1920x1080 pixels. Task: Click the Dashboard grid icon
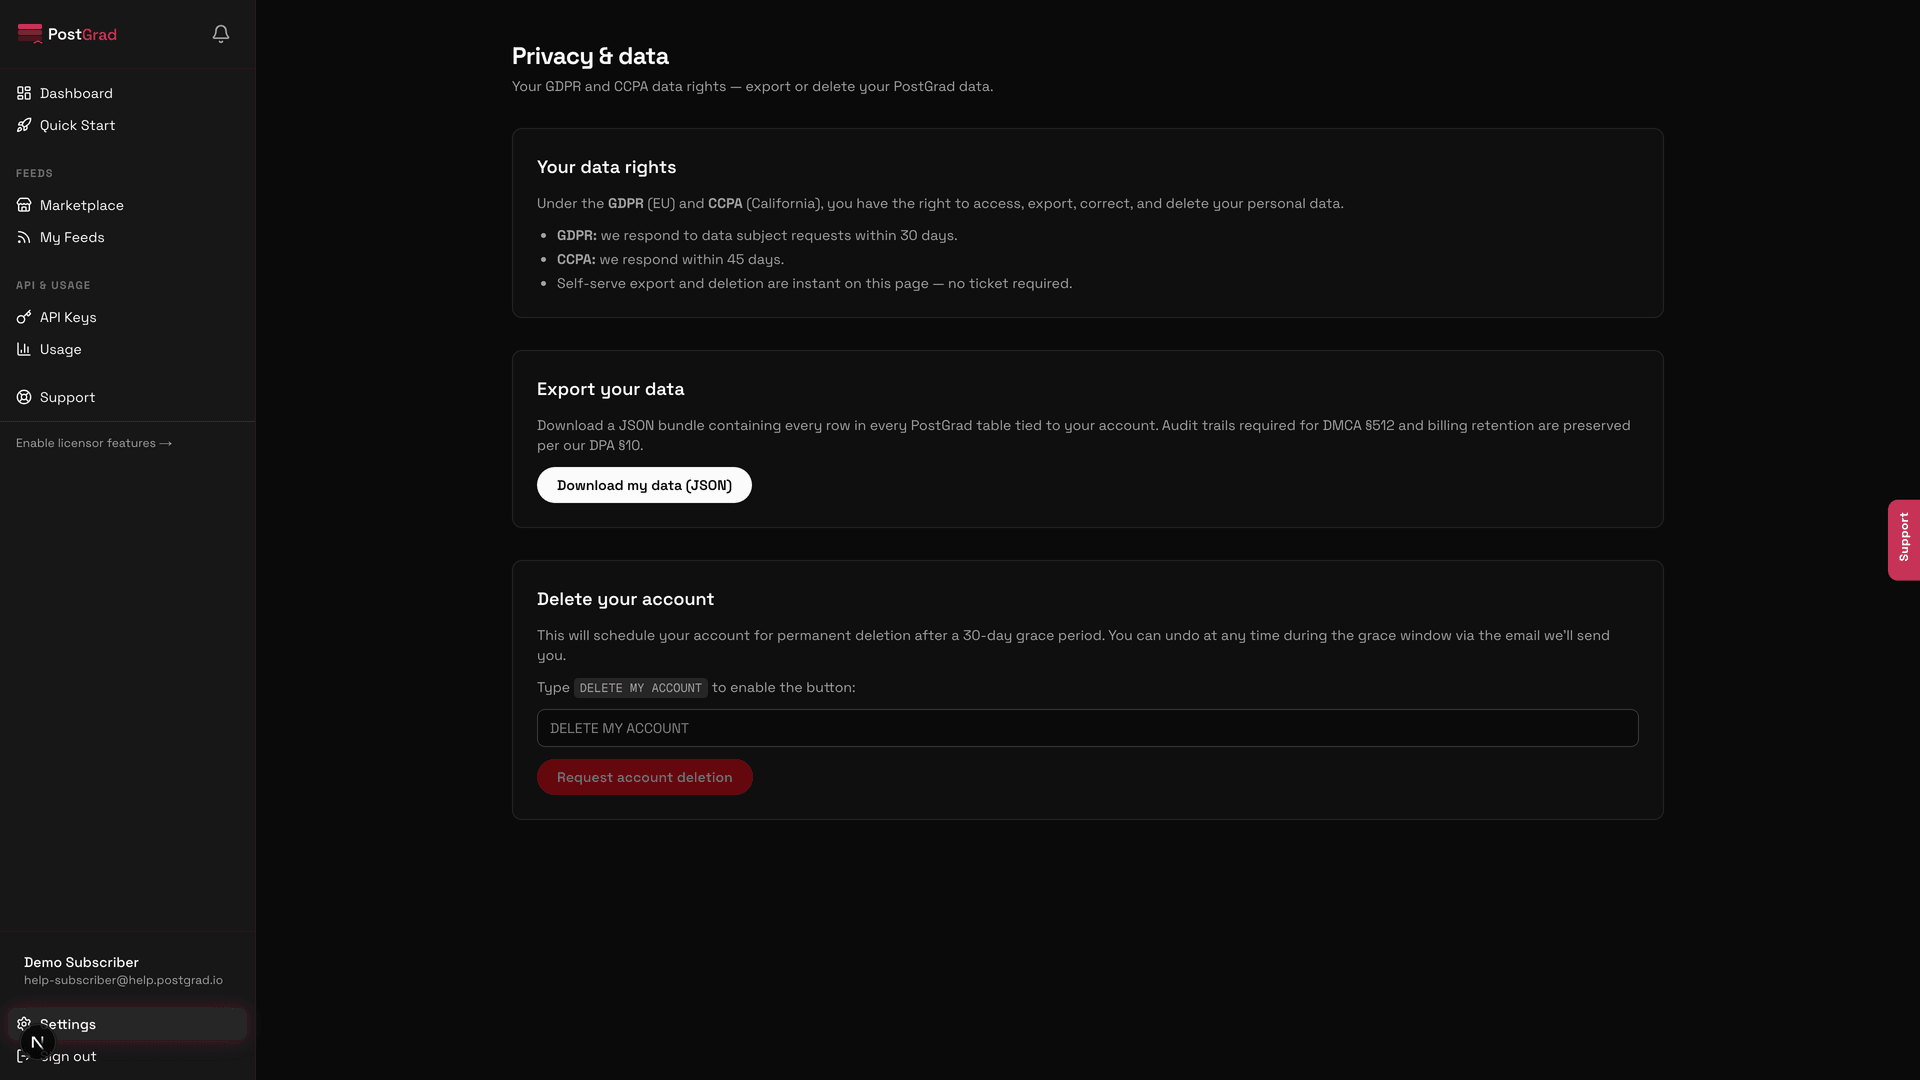(x=24, y=93)
